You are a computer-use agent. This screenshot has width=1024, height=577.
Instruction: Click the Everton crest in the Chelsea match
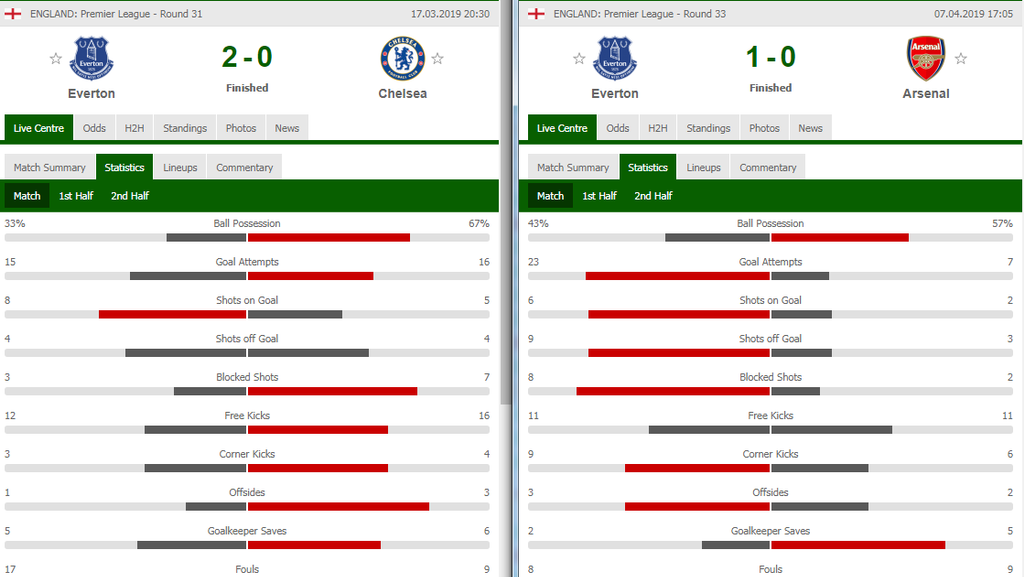pyautogui.click(x=91, y=58)
